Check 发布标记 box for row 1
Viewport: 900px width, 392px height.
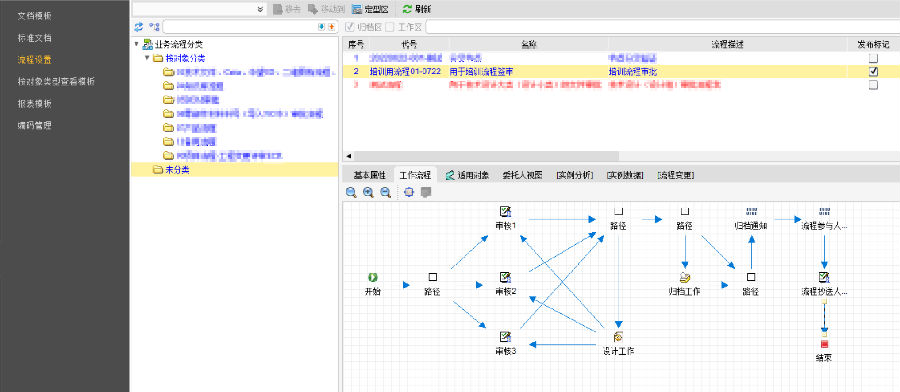[873, 58]
